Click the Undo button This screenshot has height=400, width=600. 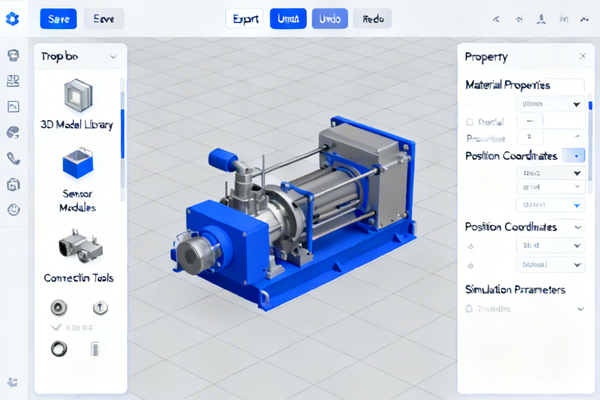pyautogui.click(x=330, y=19)
